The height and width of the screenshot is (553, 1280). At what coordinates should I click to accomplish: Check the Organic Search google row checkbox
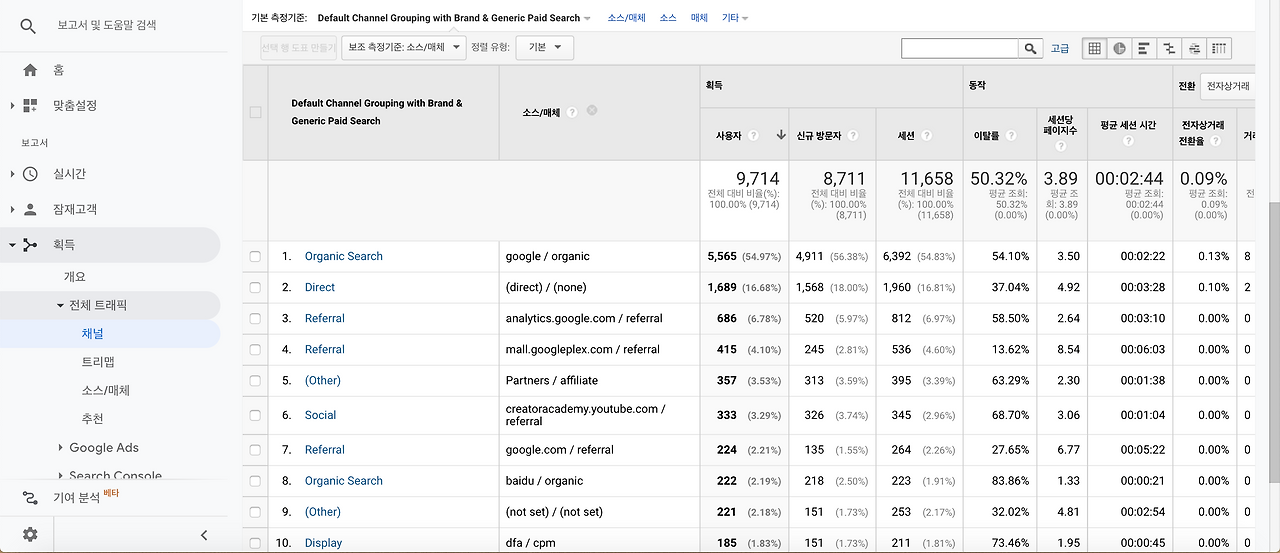click(255, 257)
